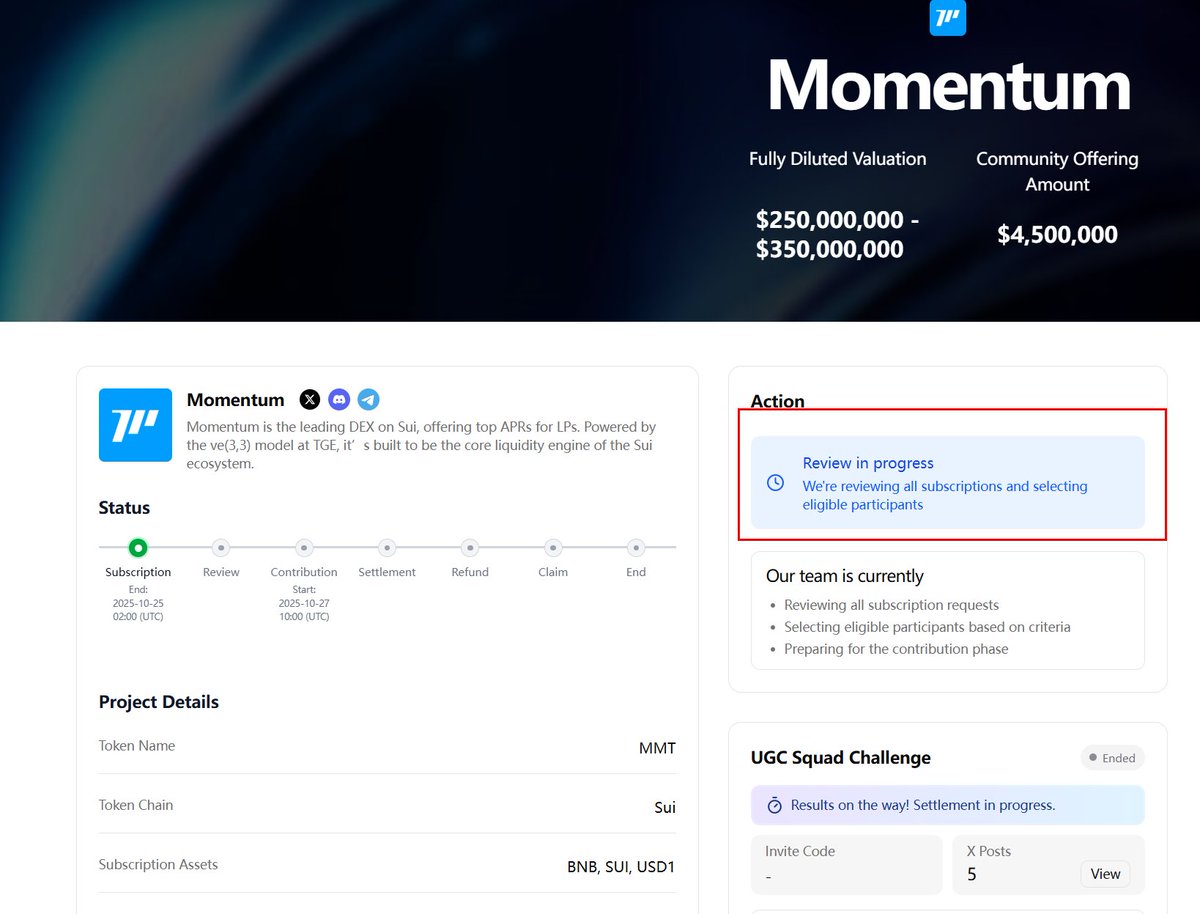Select the Subscription status step marker

(138, 547)
